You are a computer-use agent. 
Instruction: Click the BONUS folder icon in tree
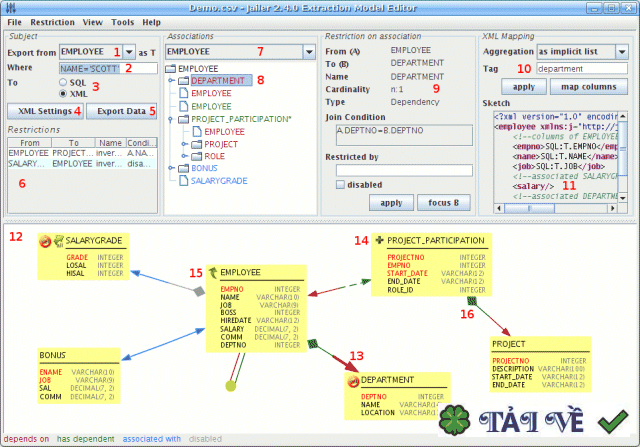pos(184,168)
